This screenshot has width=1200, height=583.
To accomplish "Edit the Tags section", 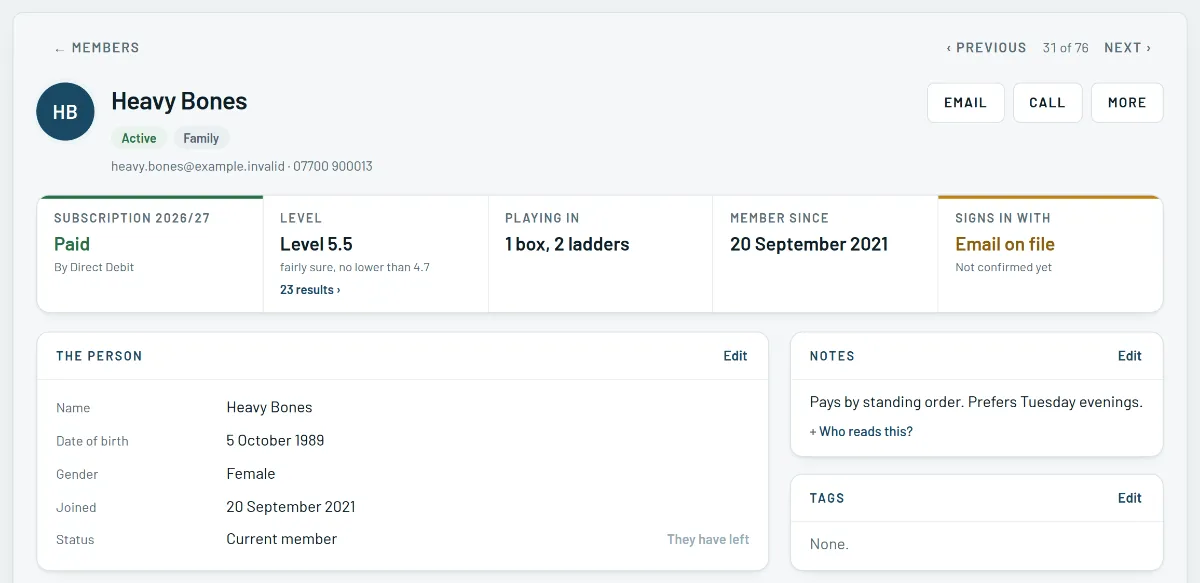I will click(x=1129, y=498).
